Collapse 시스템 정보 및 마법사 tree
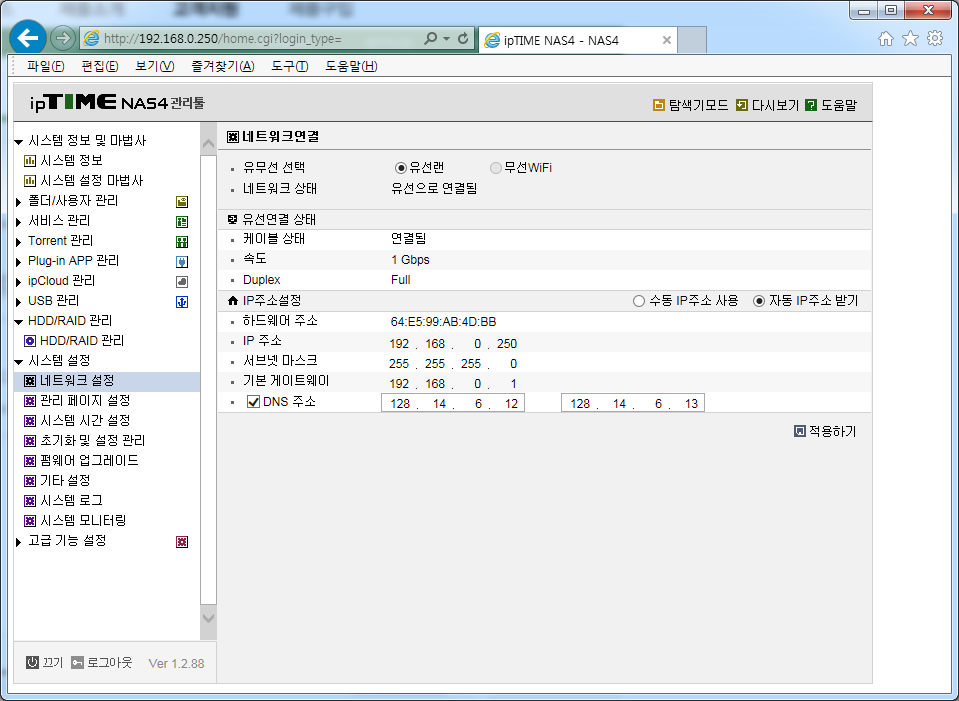The image size is (959, 701). click(18, 142)
